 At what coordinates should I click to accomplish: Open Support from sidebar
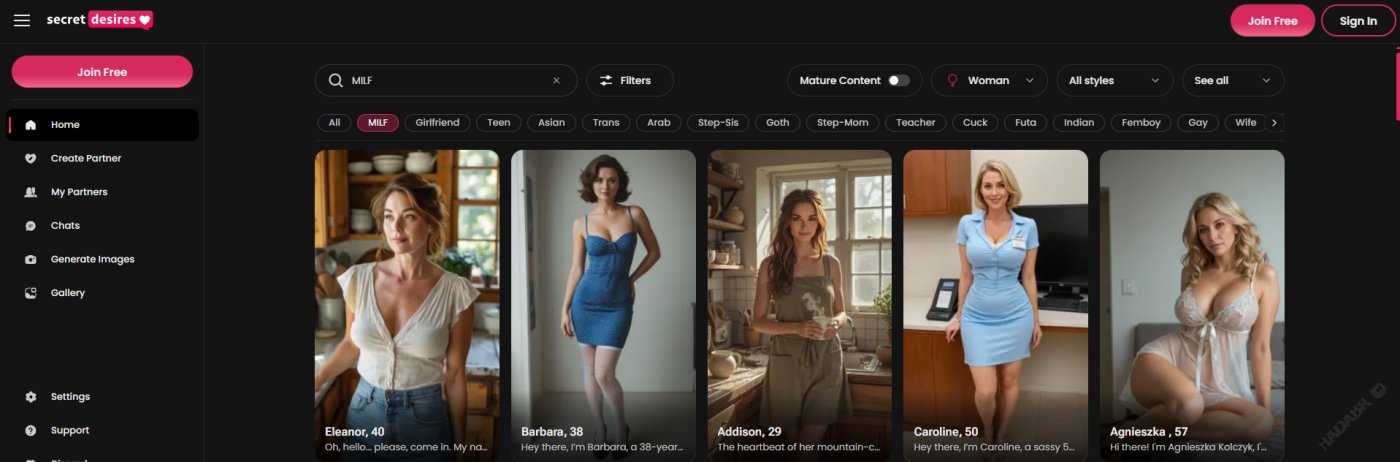pos(104,431)
